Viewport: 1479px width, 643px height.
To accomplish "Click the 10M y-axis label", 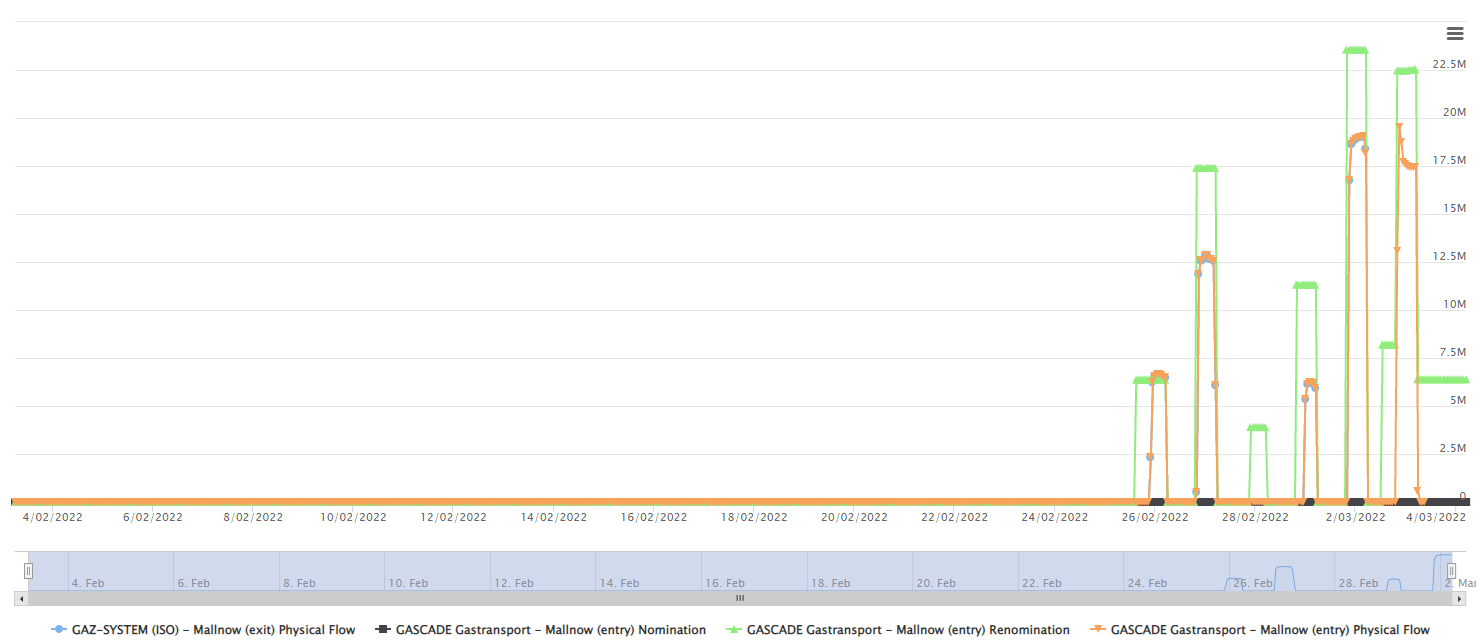I will (x=1454, y=304).
